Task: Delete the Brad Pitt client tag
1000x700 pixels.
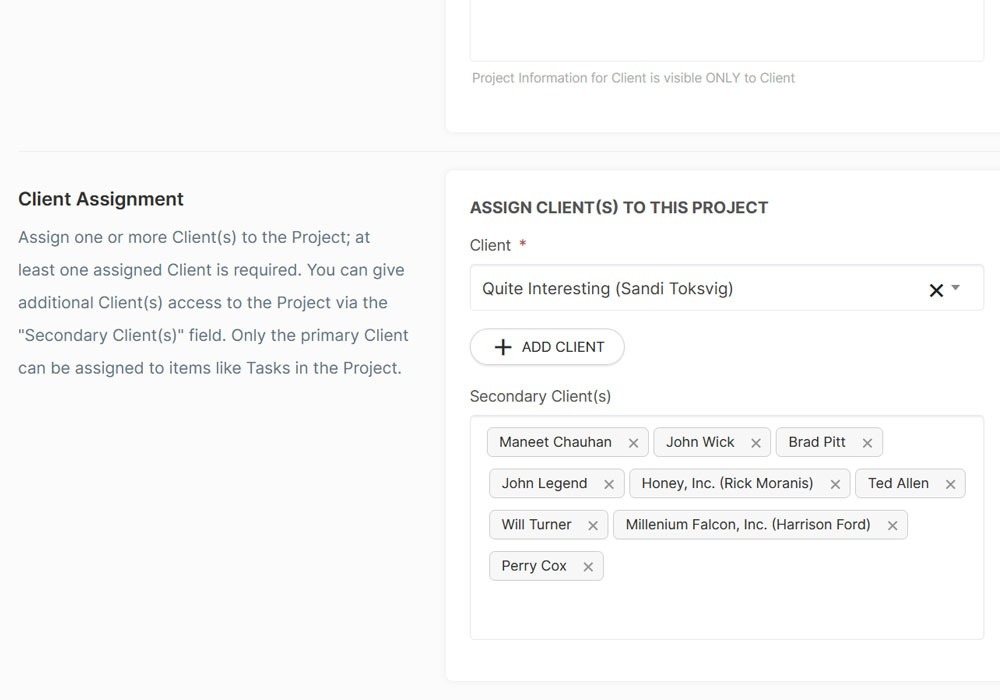Action: tap(867, 443)
